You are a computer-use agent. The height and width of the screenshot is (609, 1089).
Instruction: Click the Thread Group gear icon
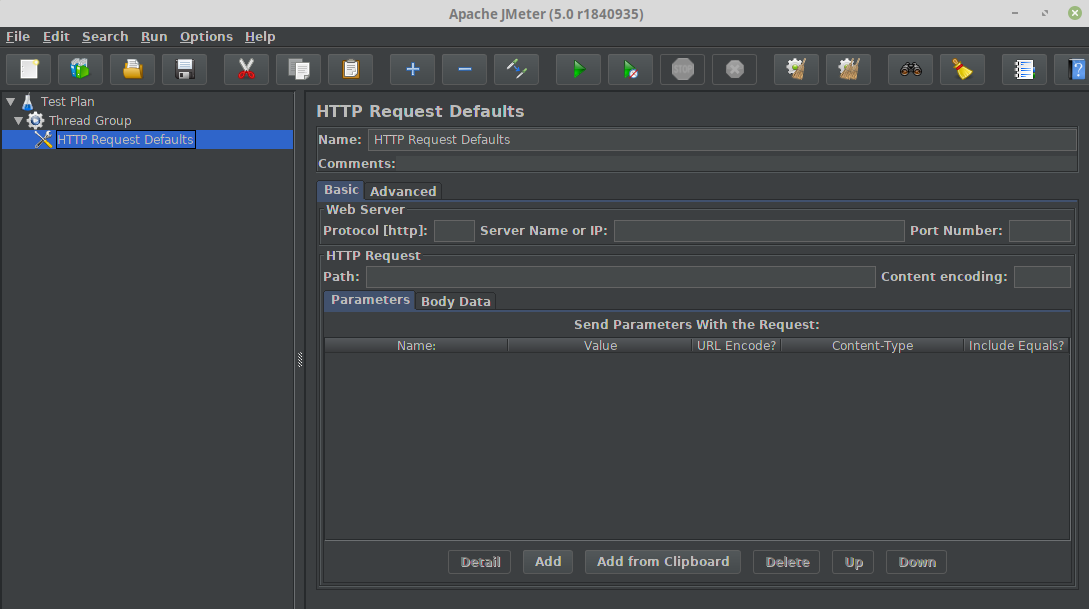[x=35, y=121]
